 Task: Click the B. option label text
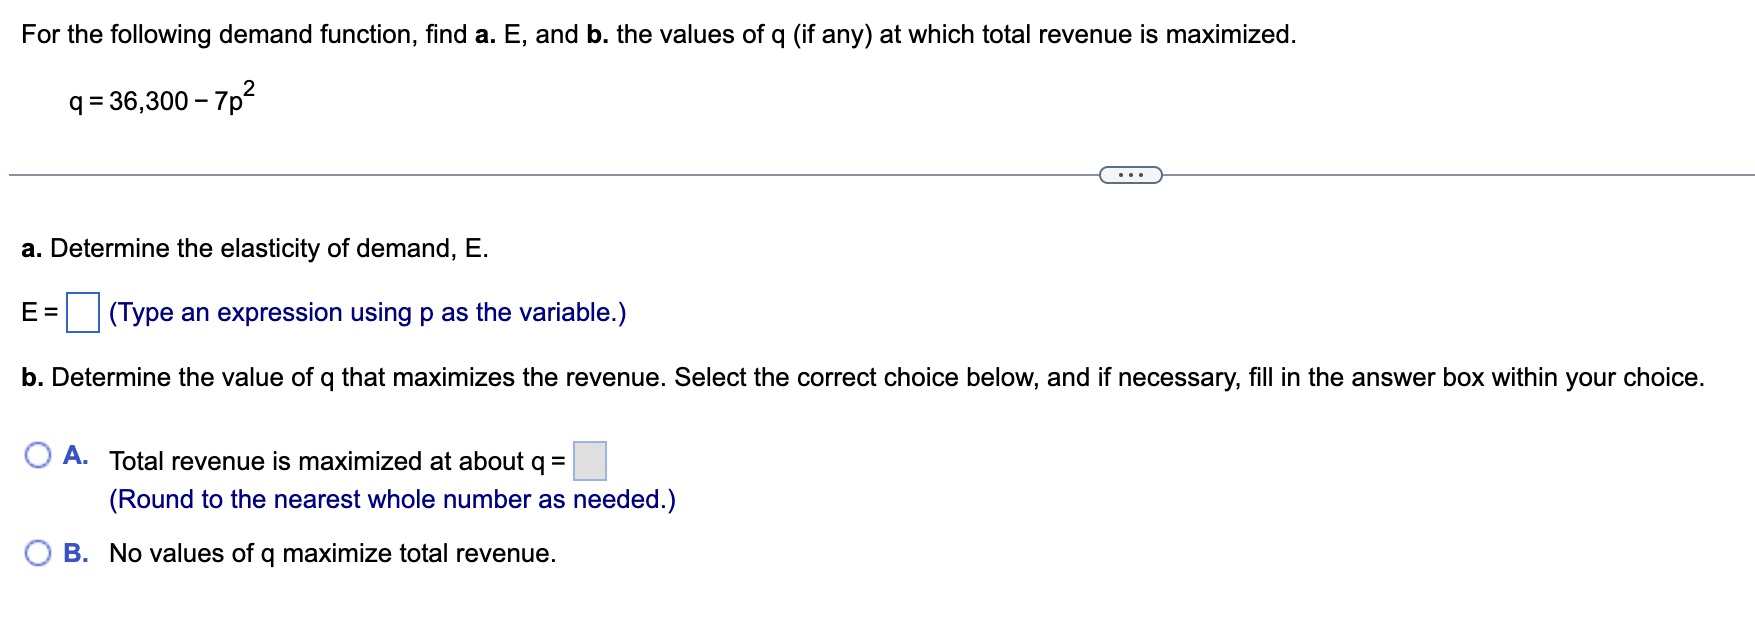pyautogui.click(x=78, y=551)
